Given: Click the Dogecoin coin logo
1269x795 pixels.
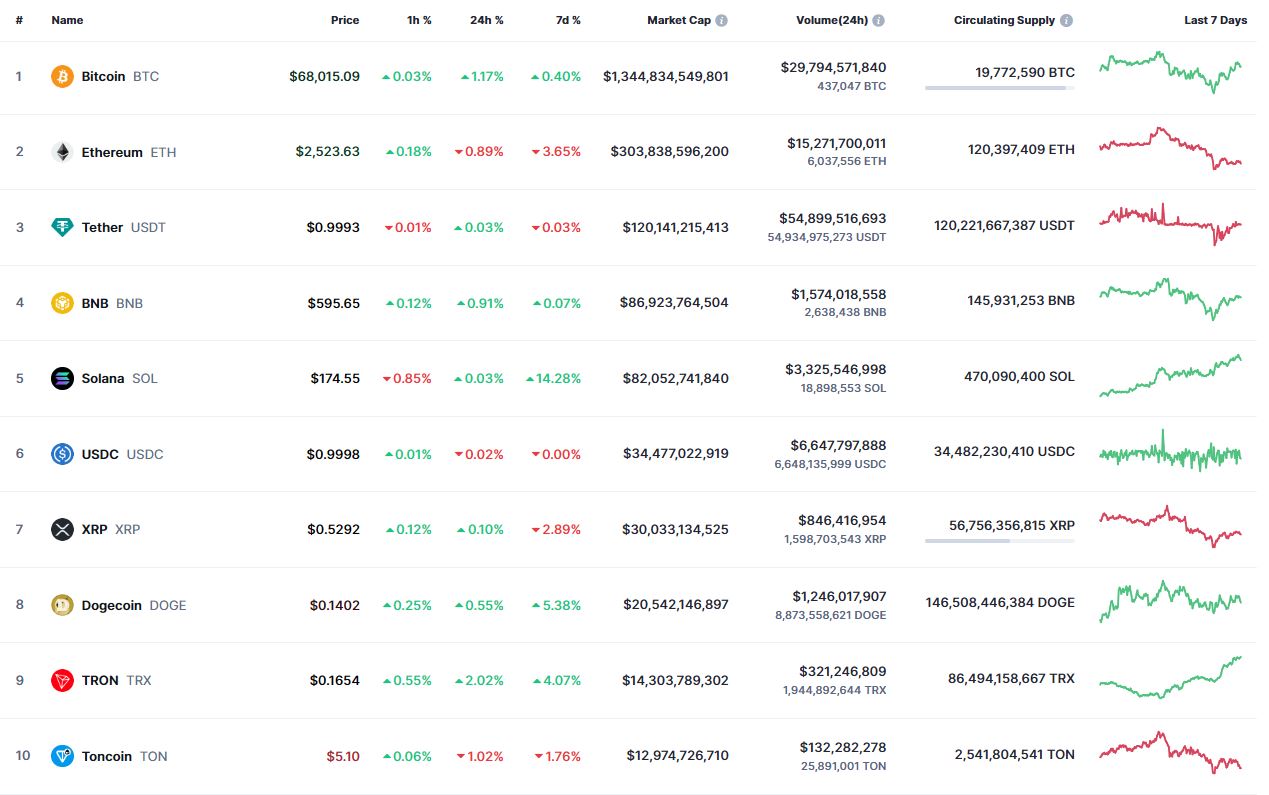Looking at the screenshot, I should (62, 605).
